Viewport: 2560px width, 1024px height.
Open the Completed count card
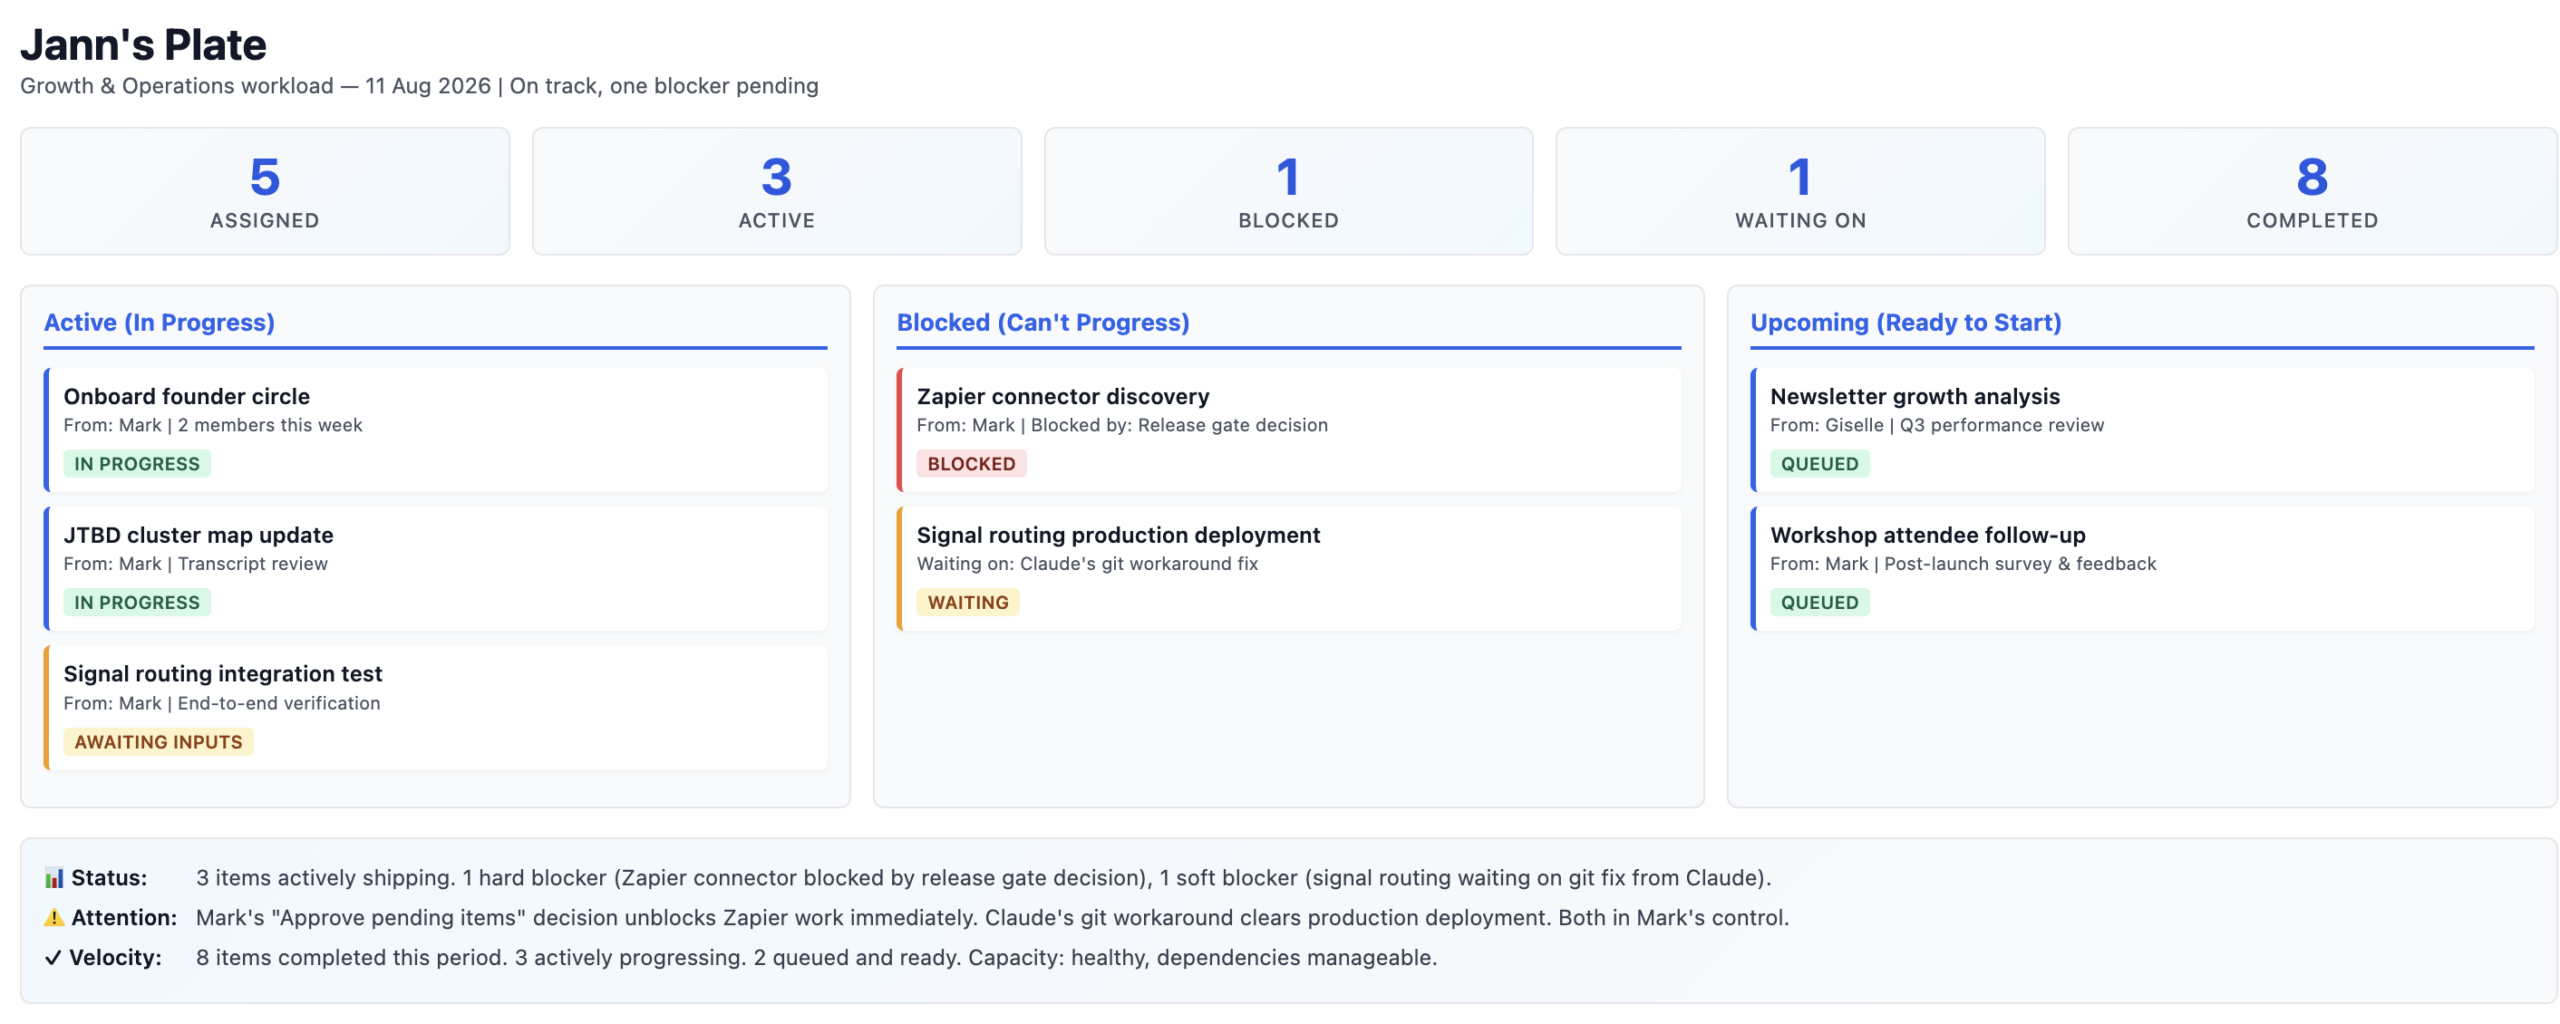[x=2313, y=191]
